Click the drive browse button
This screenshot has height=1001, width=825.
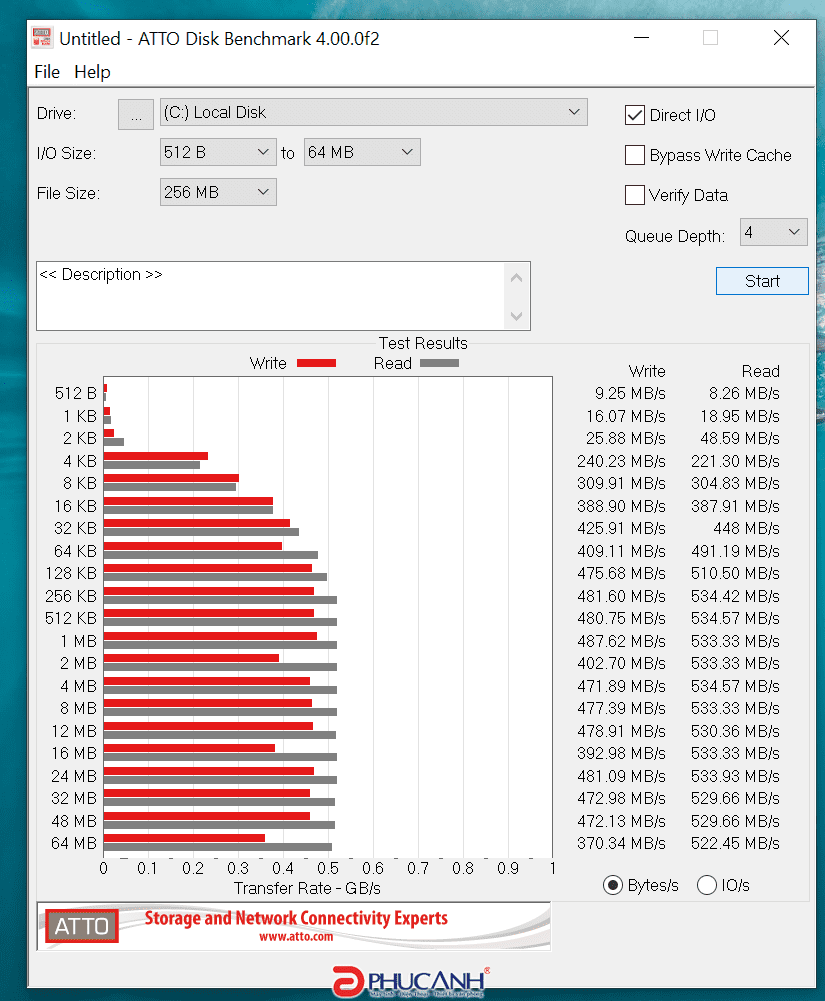point(135,114)
